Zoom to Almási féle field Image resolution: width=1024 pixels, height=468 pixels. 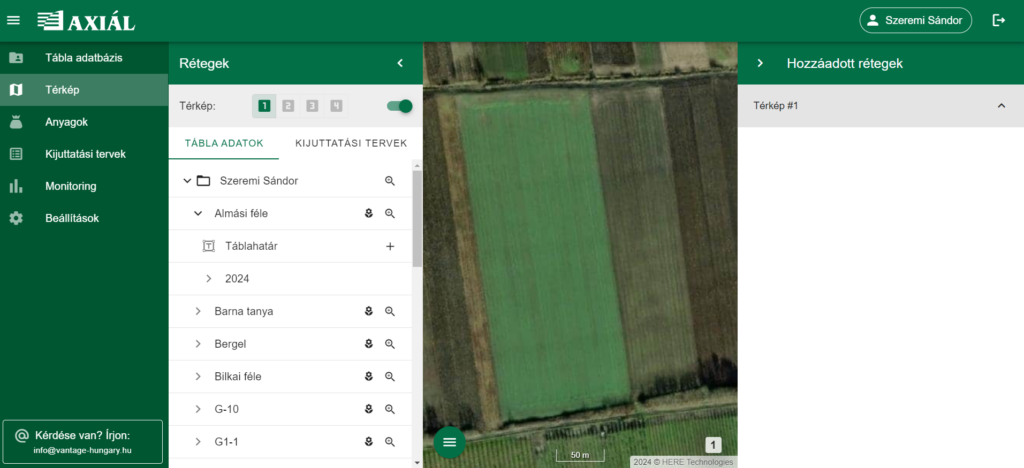pyautogui.click(x=390, y=214)
